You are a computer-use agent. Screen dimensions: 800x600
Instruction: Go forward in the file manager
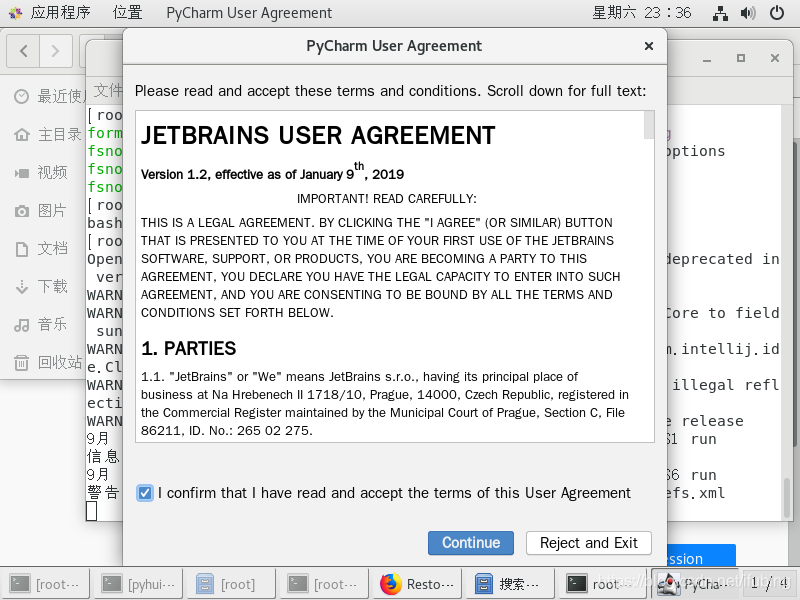pos(56,51)
